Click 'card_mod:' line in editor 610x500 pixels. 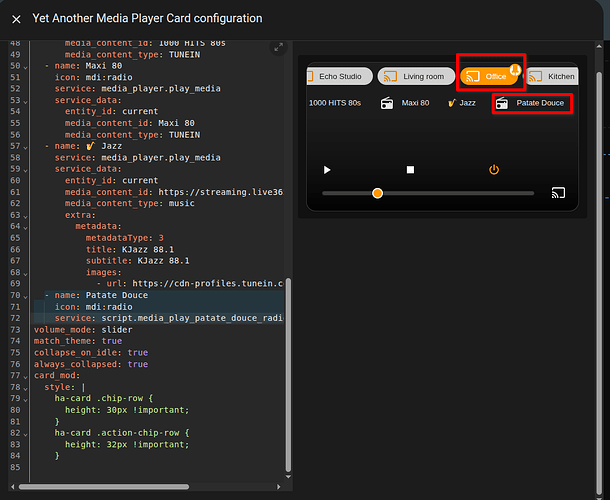(57, 375)
